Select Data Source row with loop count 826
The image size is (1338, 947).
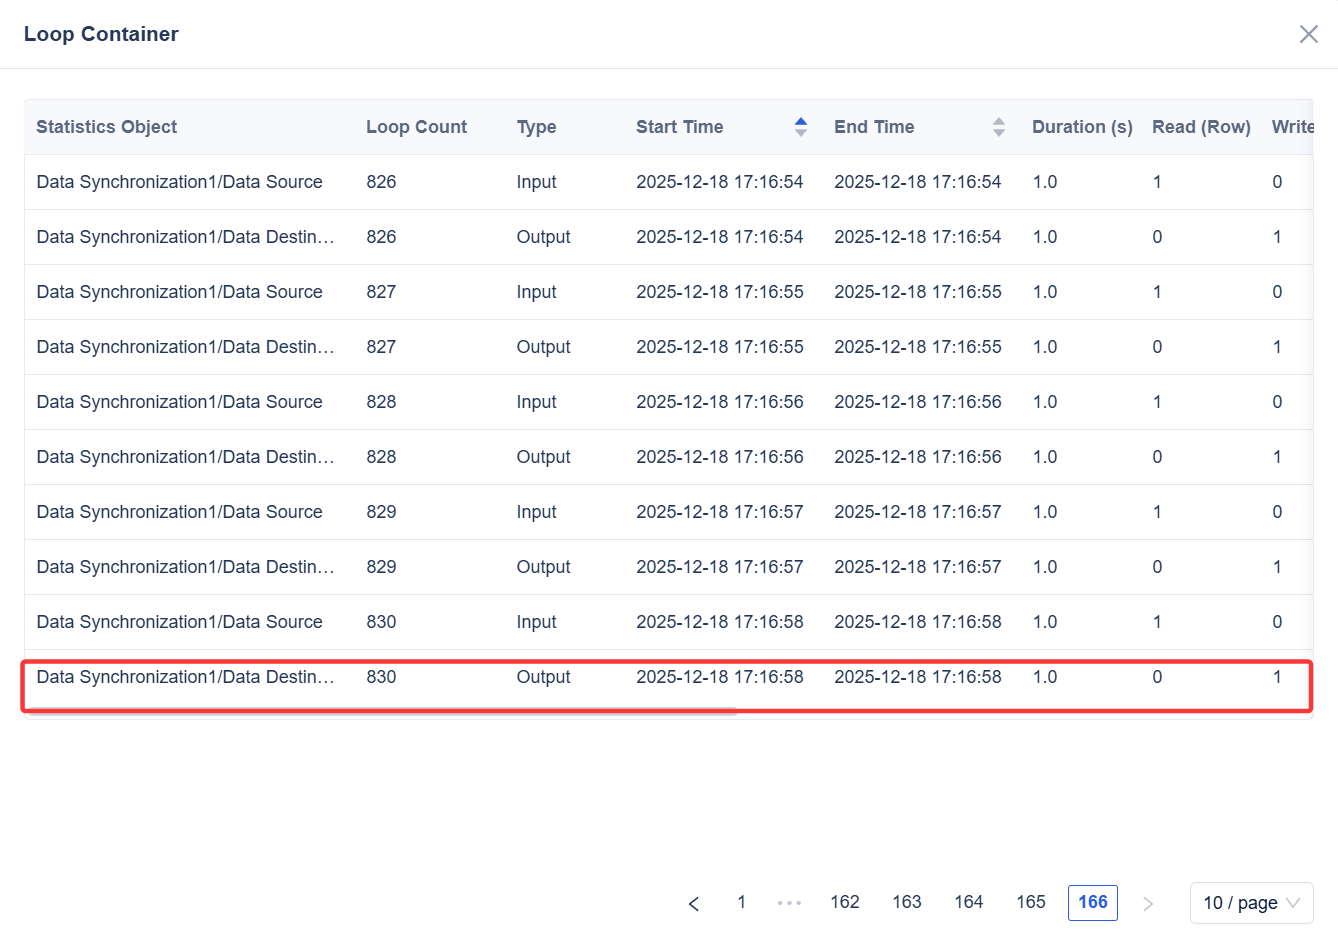pos(668,182)
